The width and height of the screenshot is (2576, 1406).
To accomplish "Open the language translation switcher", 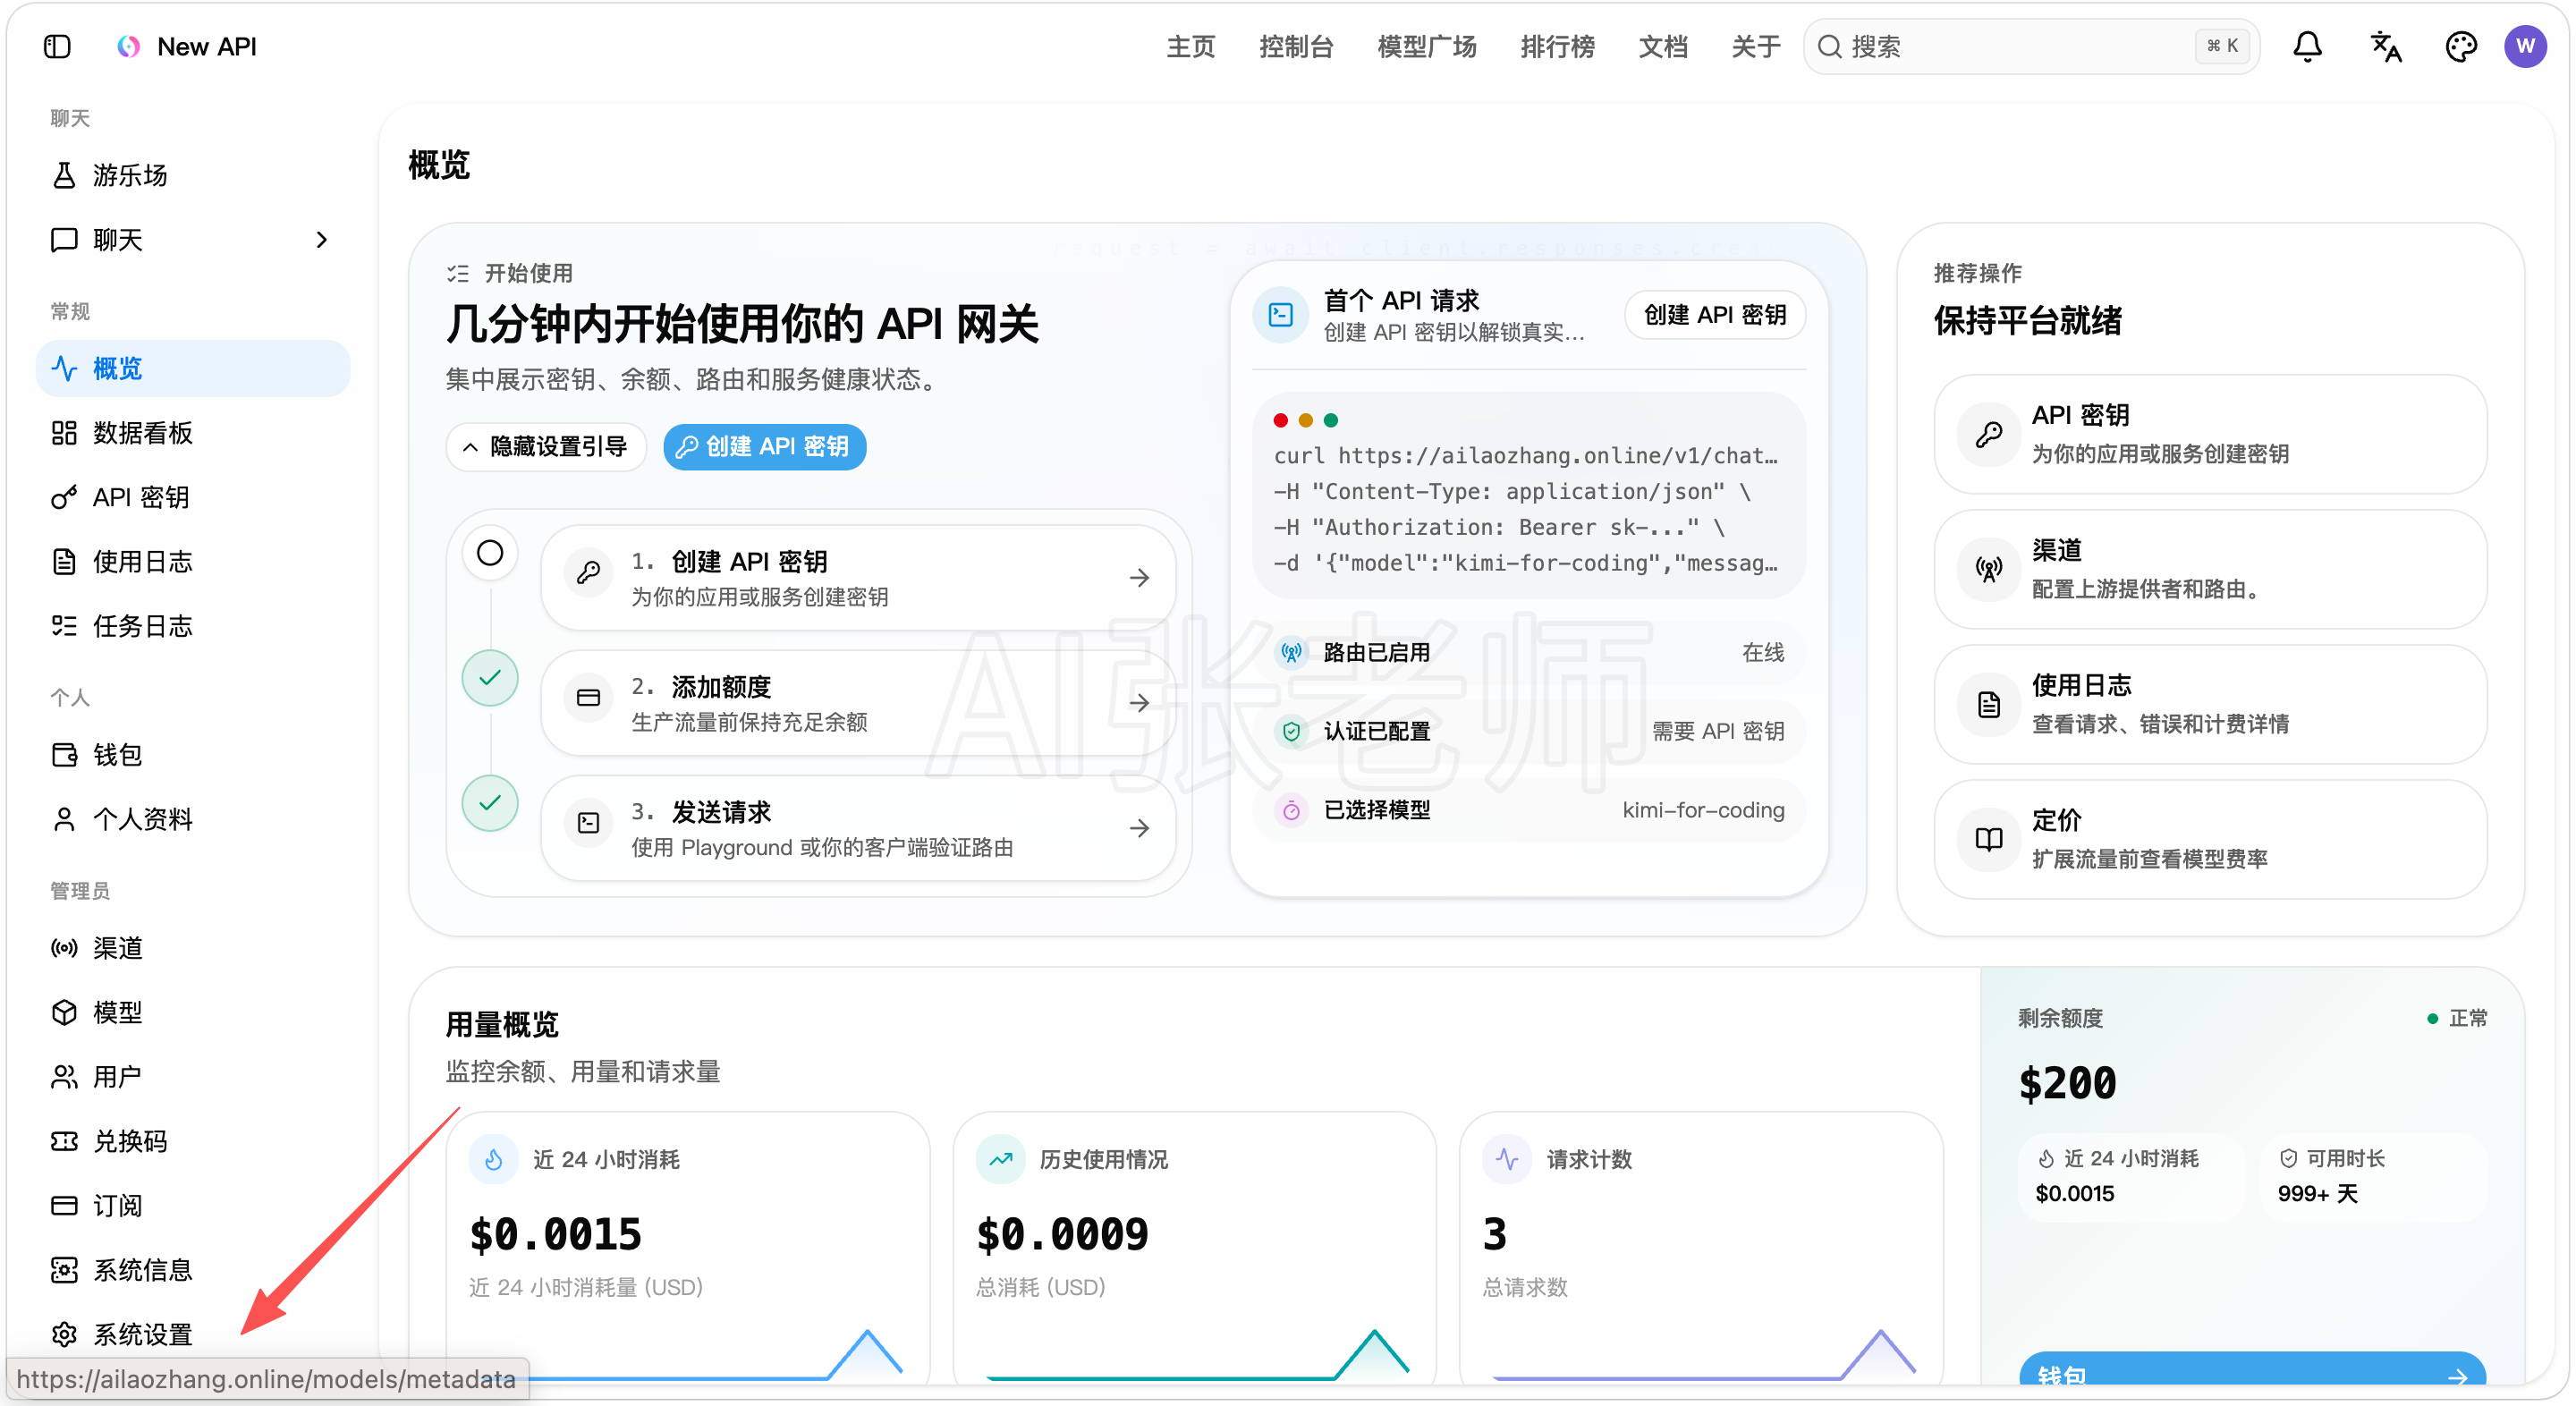I will point(2386,46).
